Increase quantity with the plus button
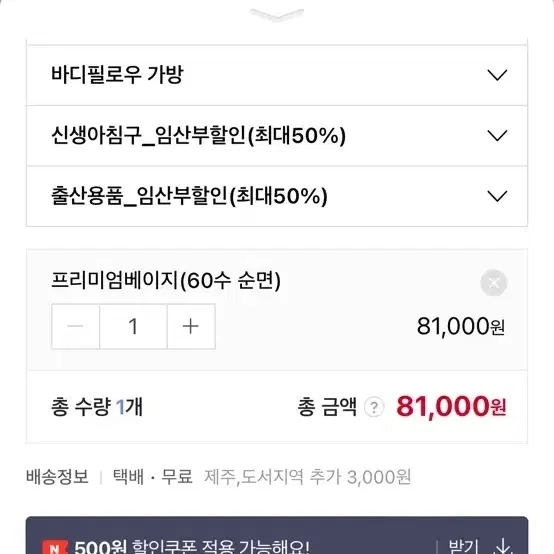 pos(191,326)
